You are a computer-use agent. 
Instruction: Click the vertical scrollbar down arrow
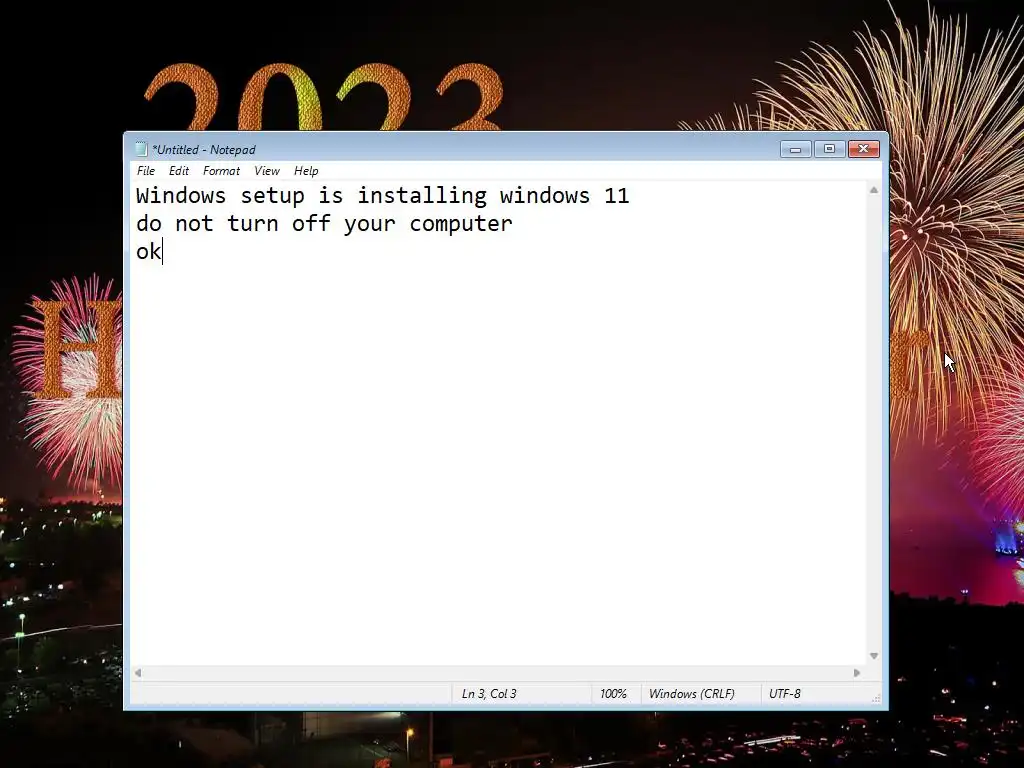pos(874,656)
